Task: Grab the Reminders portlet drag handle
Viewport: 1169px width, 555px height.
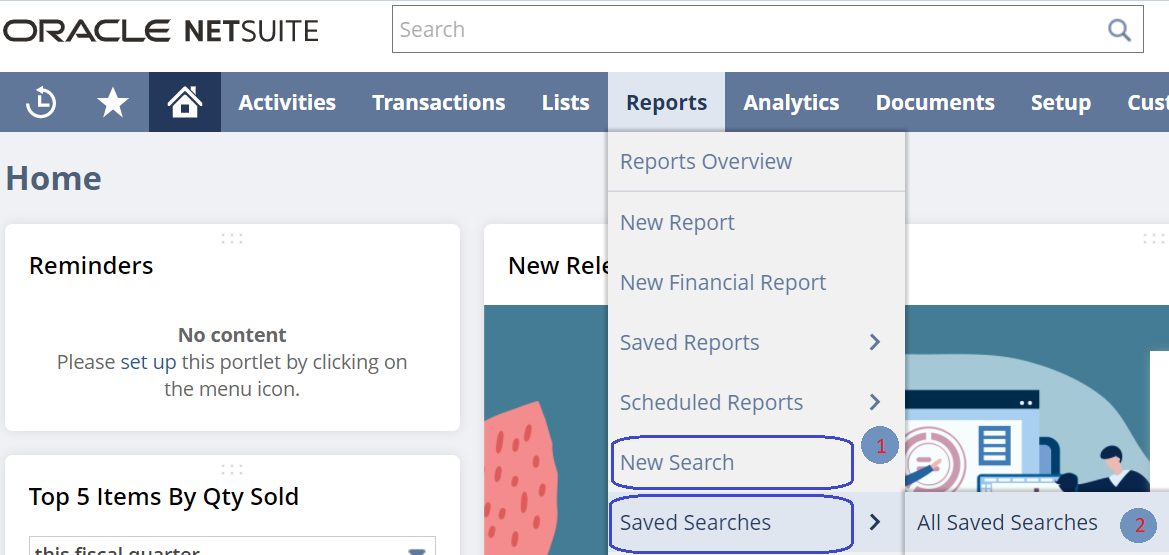Action: pyautogui.click(x=232, y=239)
